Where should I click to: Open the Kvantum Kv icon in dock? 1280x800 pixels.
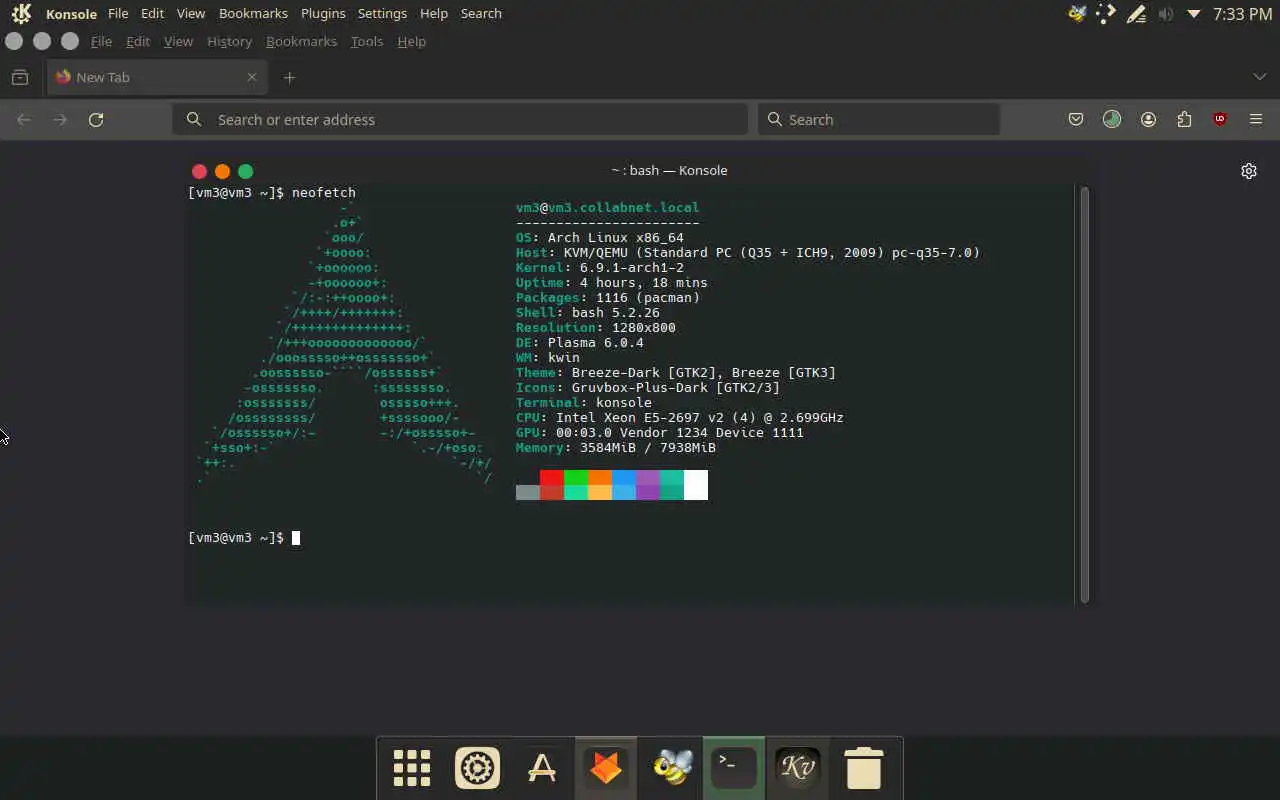[x=798, y=768]
